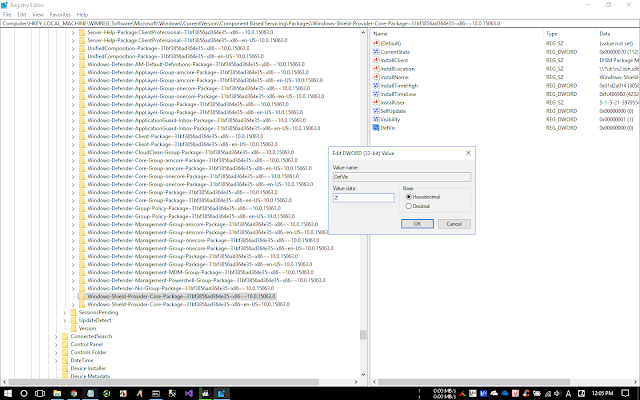
Task: Click the SessionsPending folder icon
Action: (73, 312)
